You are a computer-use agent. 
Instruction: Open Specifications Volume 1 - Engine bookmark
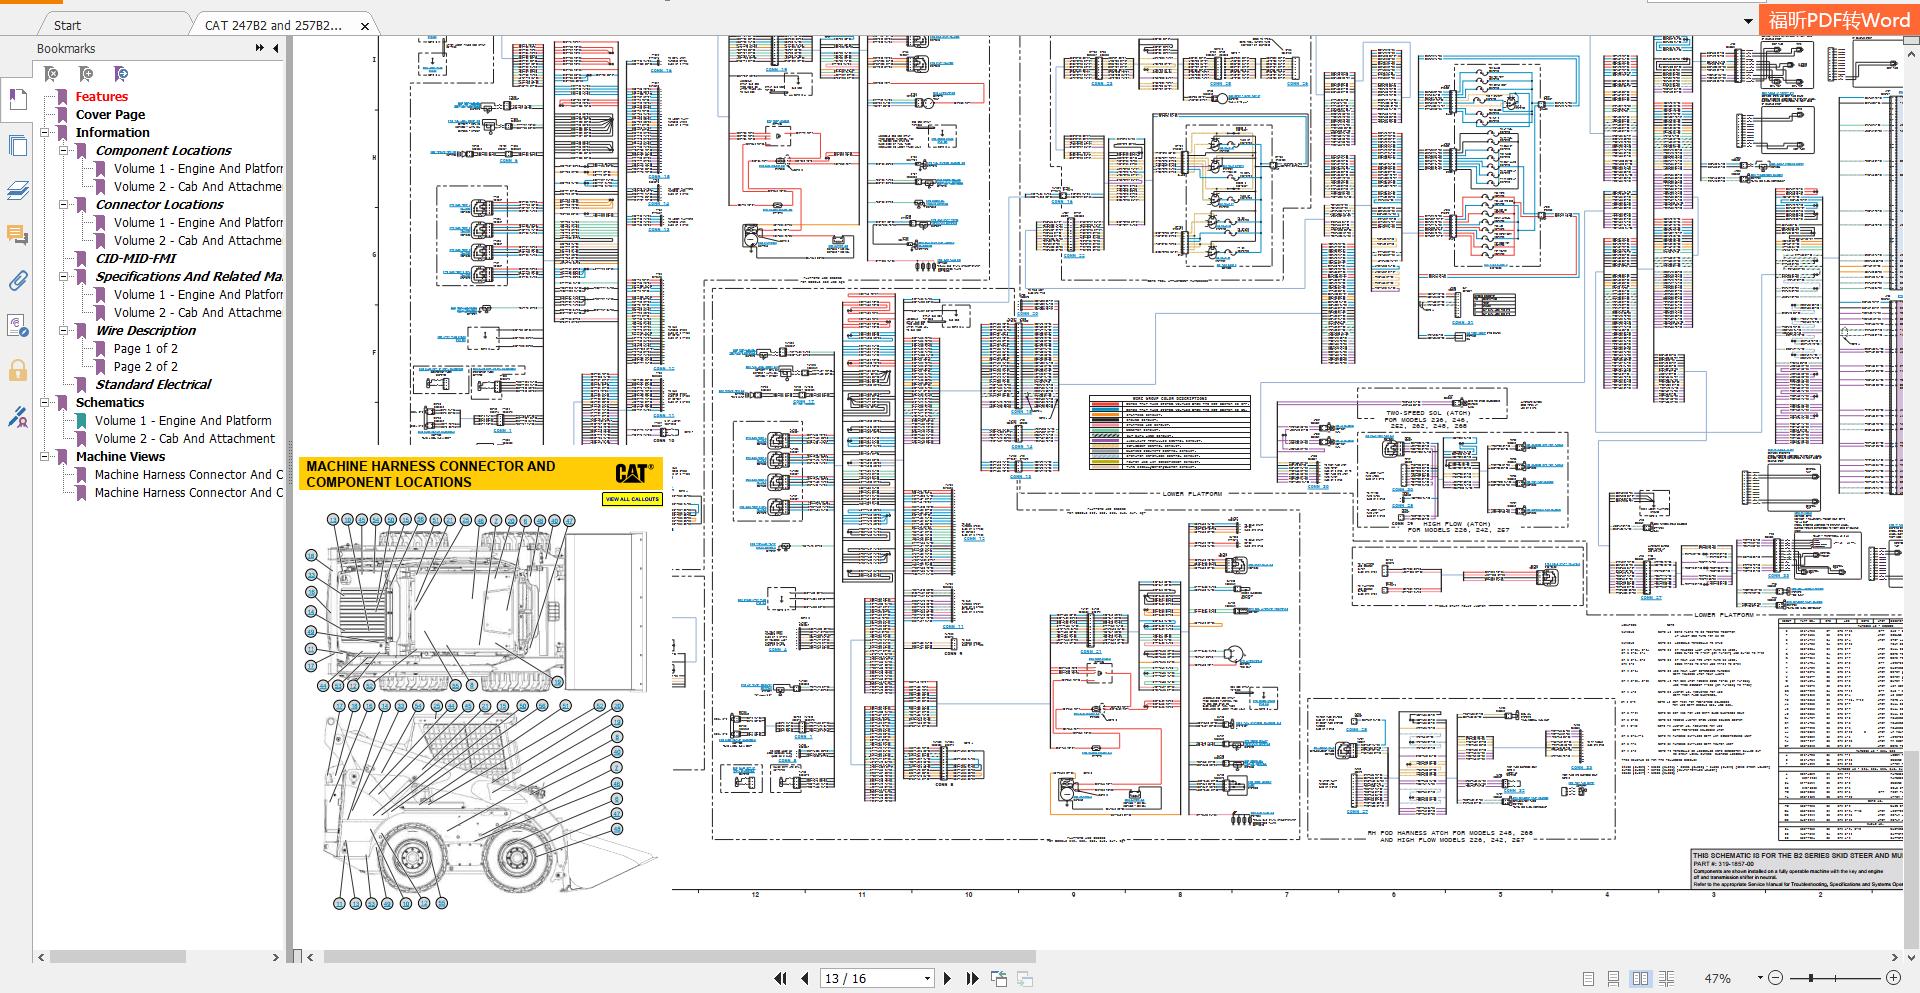pos(198,295)
